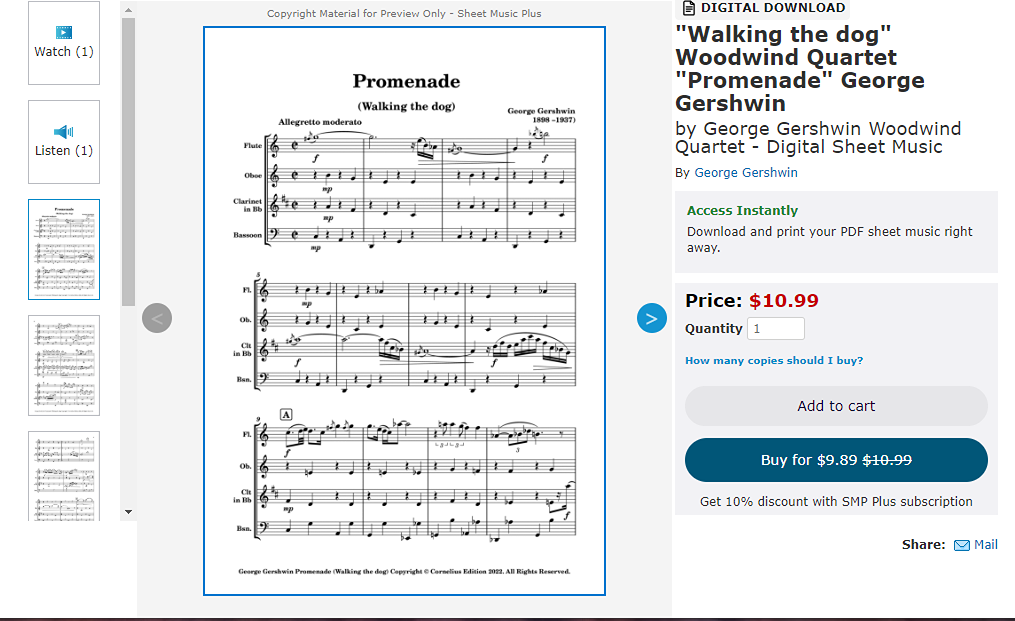Click Buy for $9.89 button
The image size is (1015, 621).
click(x=836, y=460)
